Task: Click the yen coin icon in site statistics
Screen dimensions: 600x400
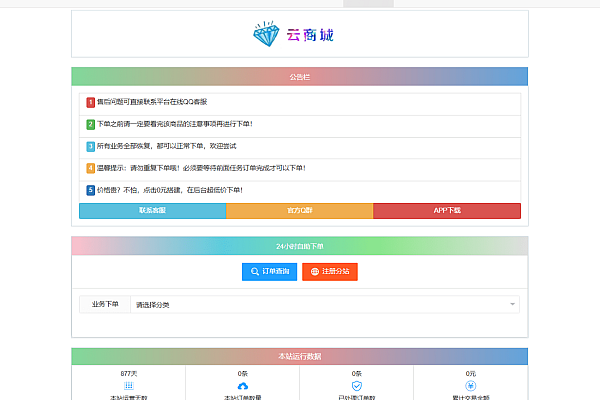Action: click(x=470, y=385)
